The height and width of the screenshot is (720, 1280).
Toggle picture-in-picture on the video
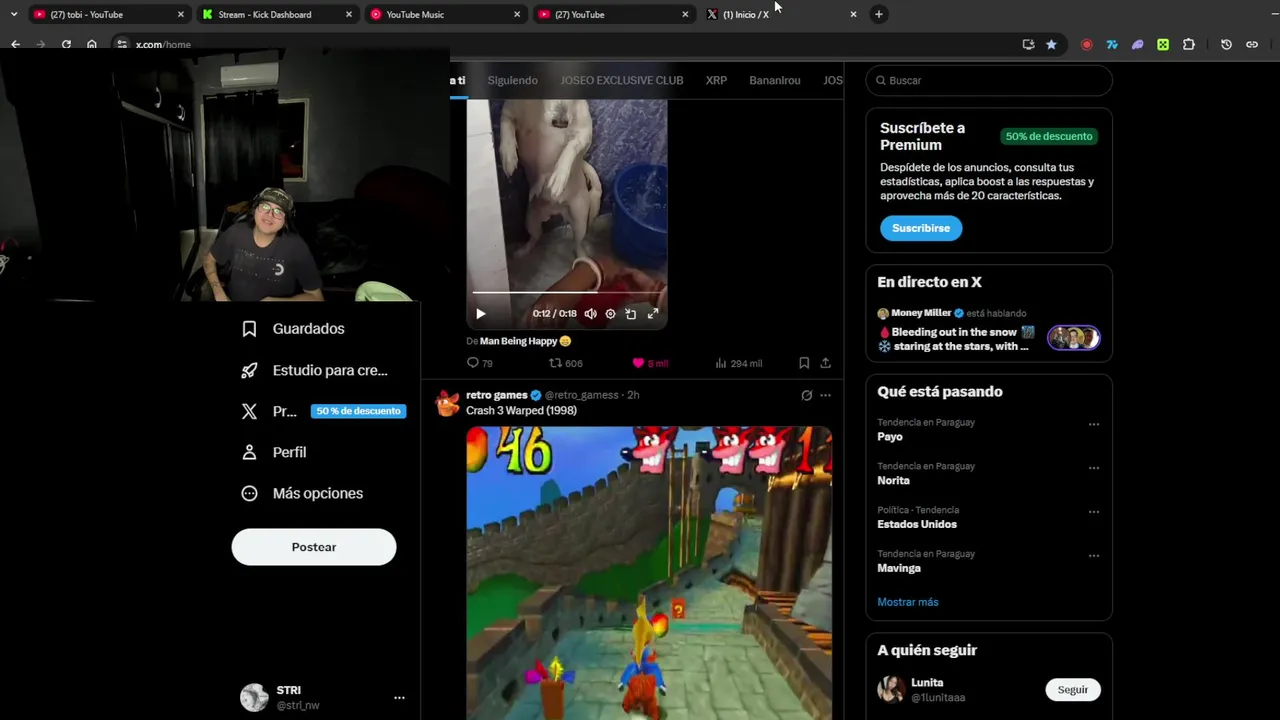click(631, 314)
